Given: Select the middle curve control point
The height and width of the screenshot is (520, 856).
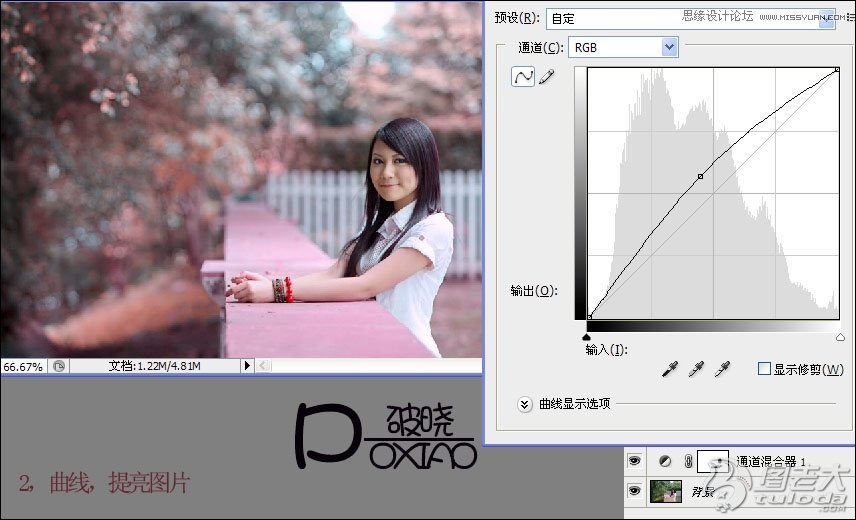Looking at the screenshot, I should point(700,176).
